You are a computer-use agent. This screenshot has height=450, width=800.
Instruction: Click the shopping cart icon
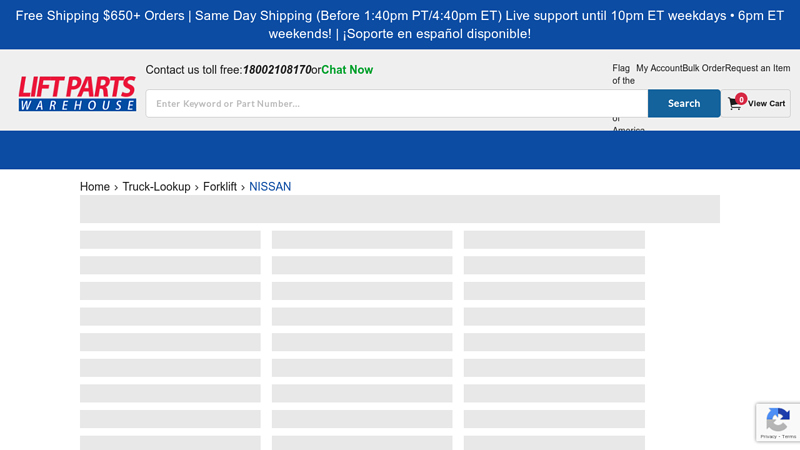coord(735,104)
